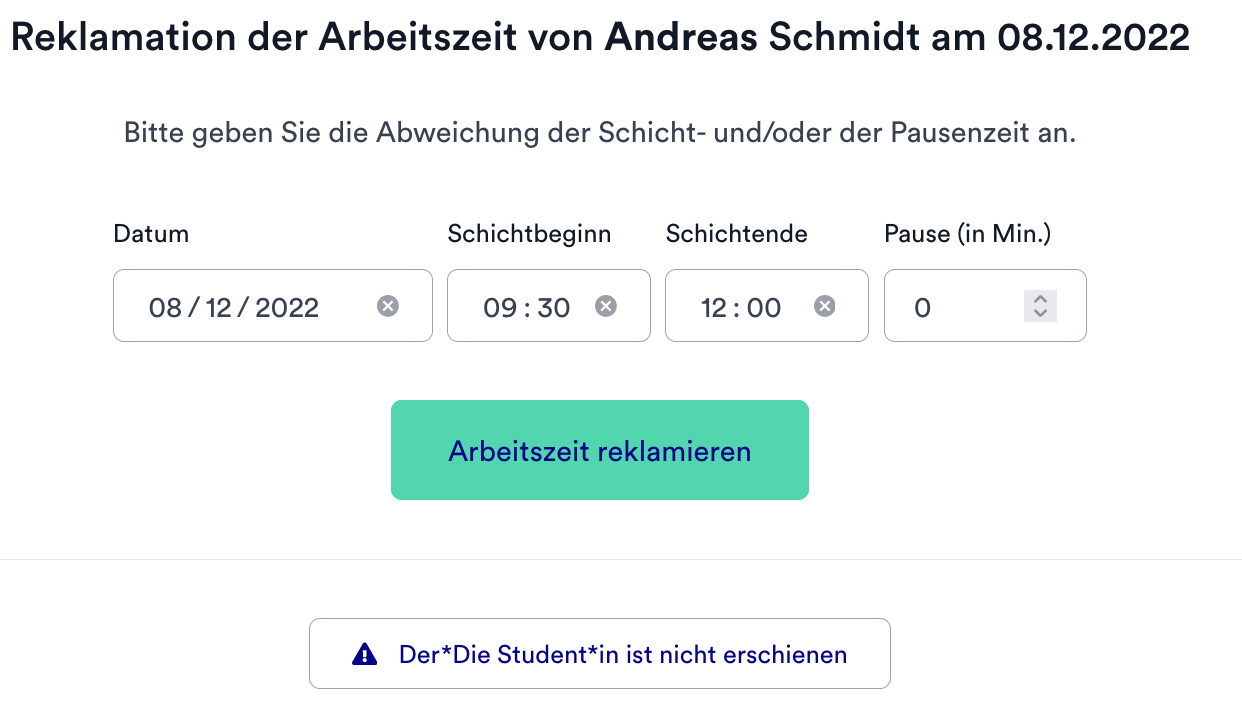Select the minutes 30 in Schichtbeginn
The width and height of the screenshot is (1242, 708).
click(553, 307)
